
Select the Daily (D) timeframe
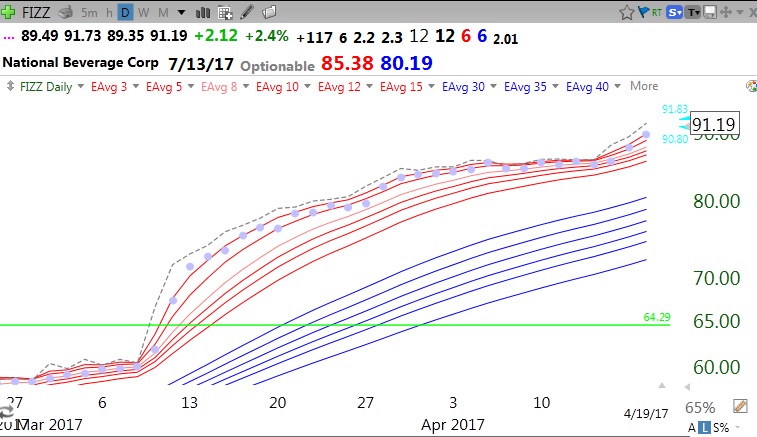pos(125,13)
